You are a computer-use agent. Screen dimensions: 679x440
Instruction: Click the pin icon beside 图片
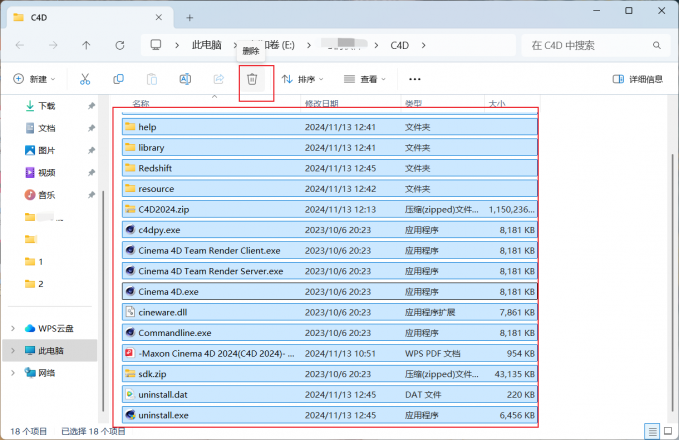(91, 150)
